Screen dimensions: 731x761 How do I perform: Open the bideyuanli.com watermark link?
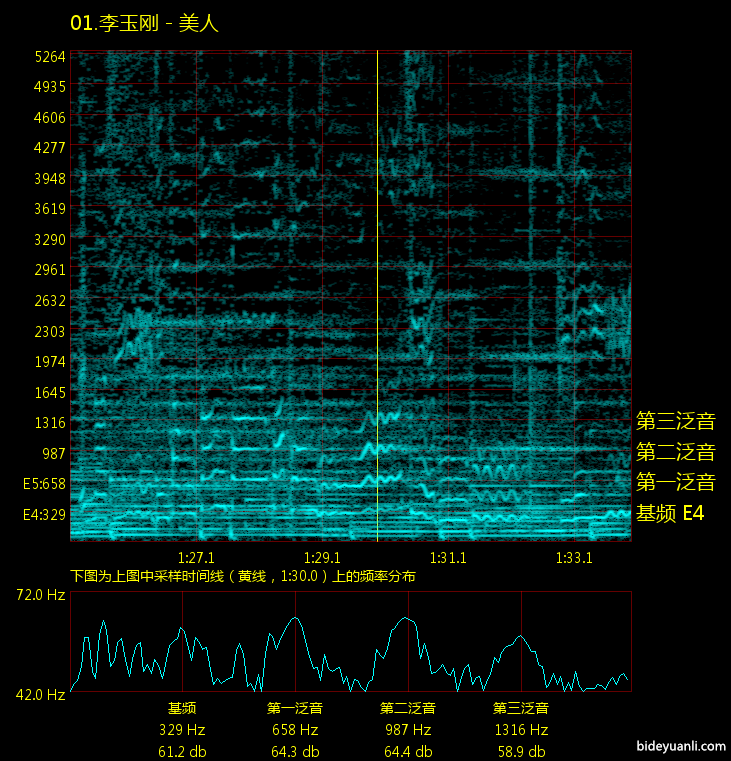tap(679, 745)
